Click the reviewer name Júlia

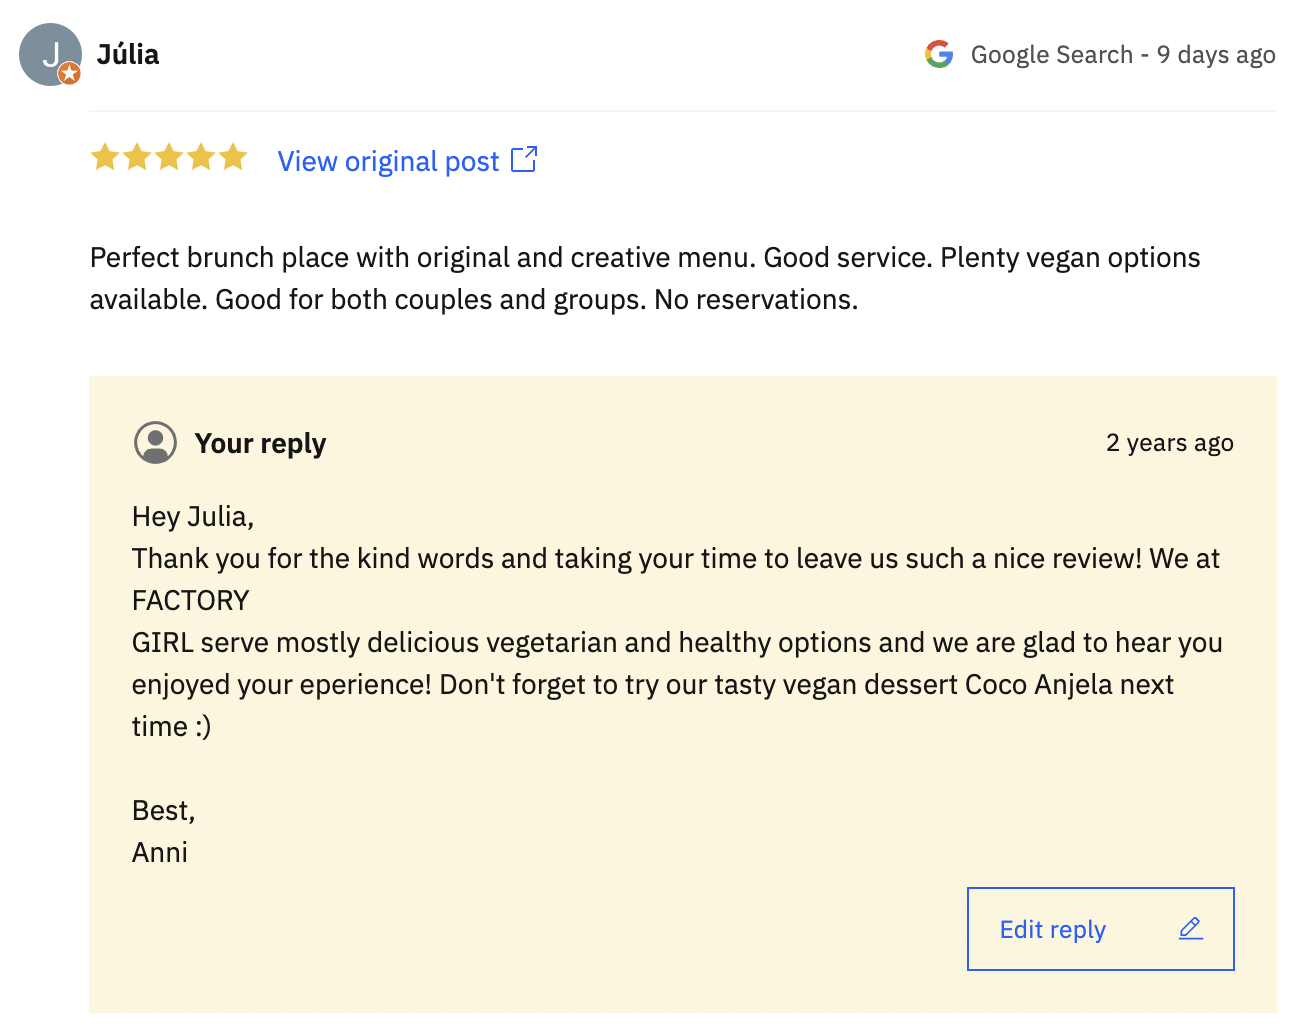(x=128, y=54)
